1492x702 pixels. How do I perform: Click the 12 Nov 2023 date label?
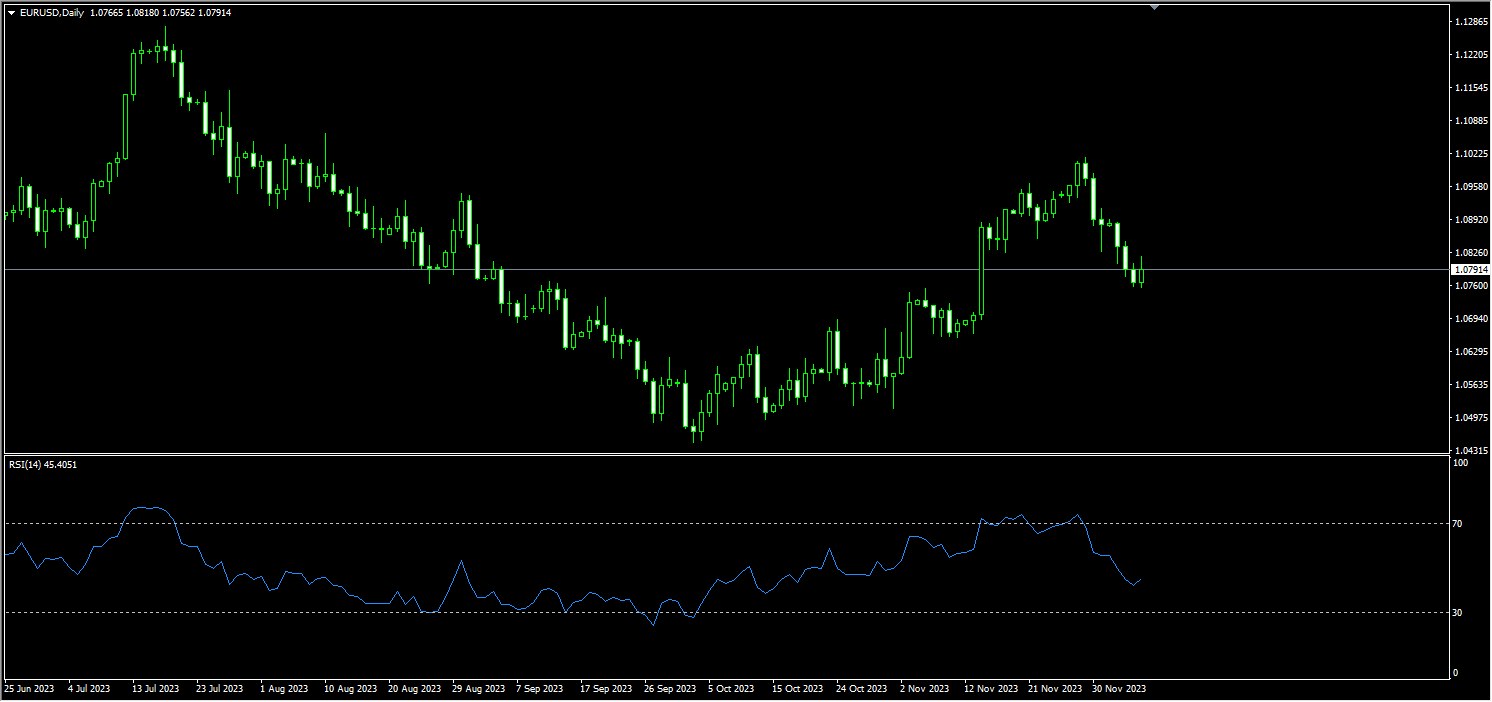coord(990,689)
